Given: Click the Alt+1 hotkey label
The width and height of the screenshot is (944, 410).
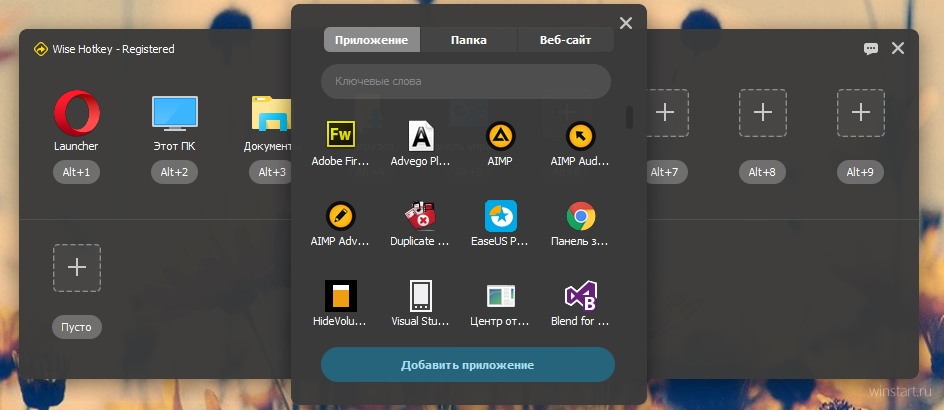Looking at the screenshot, I should (76, 172).
